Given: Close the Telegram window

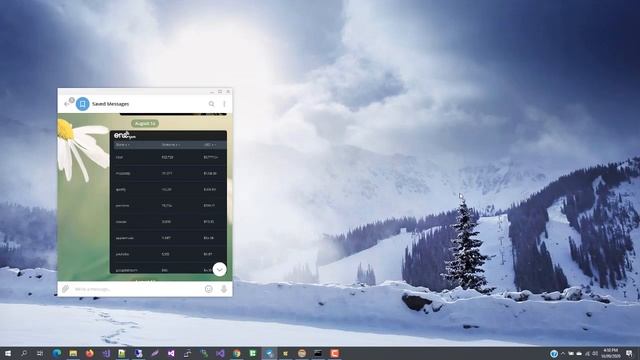Looking at the screenshot, I should 228,92.
